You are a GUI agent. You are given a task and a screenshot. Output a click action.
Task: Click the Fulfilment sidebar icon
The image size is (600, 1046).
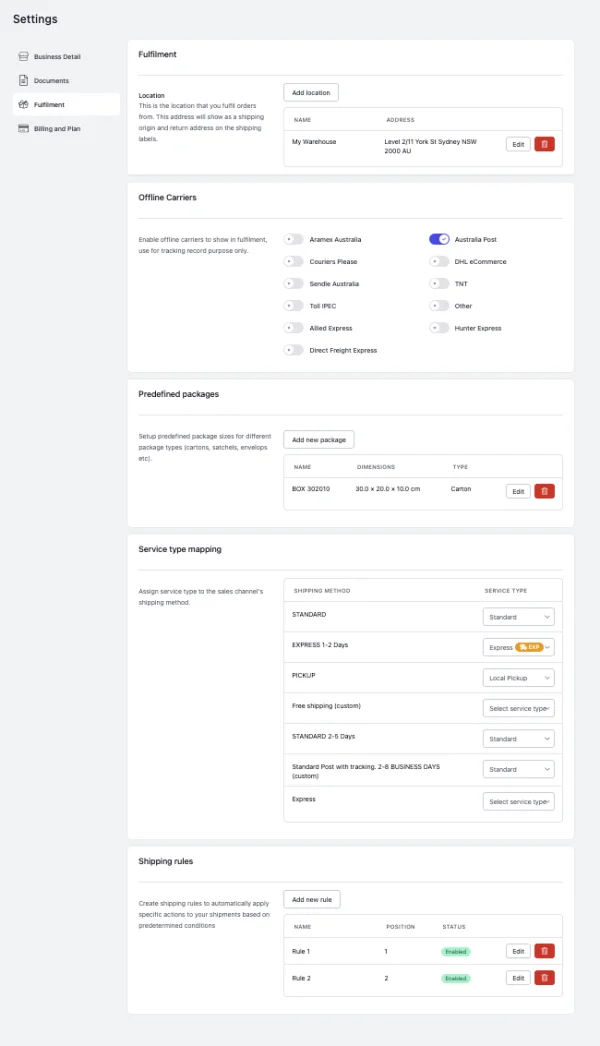(x=23, y=105)
